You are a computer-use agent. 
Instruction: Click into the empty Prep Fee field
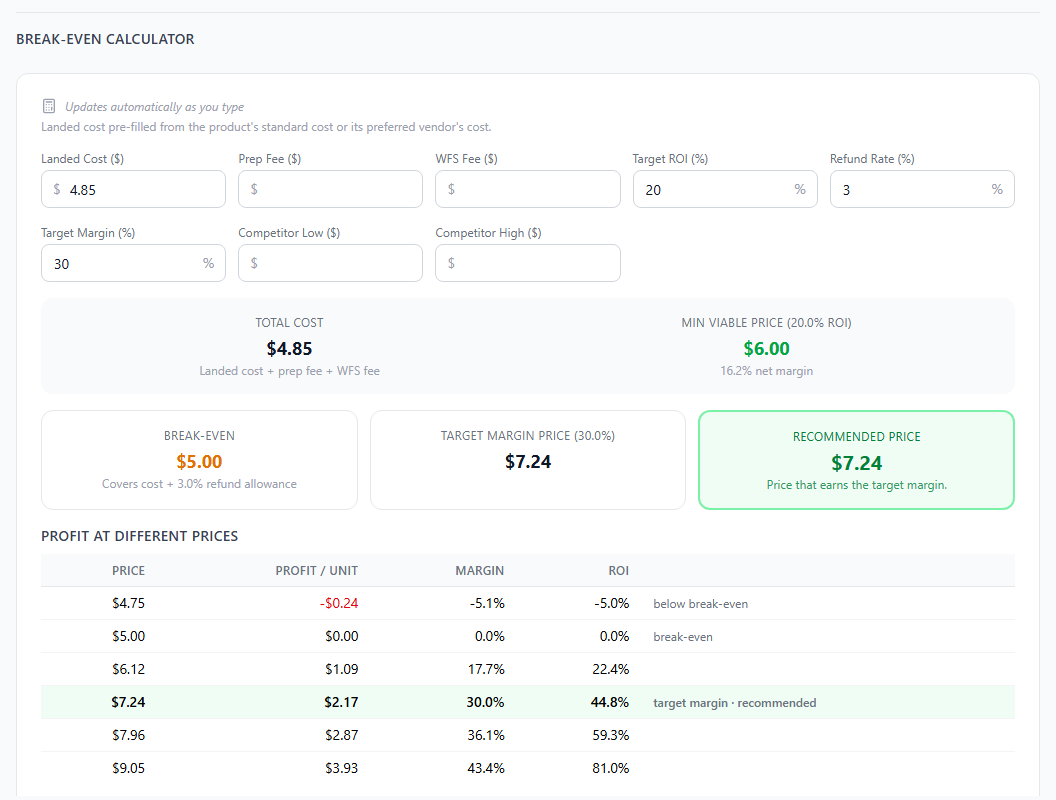tap(331, 189)
